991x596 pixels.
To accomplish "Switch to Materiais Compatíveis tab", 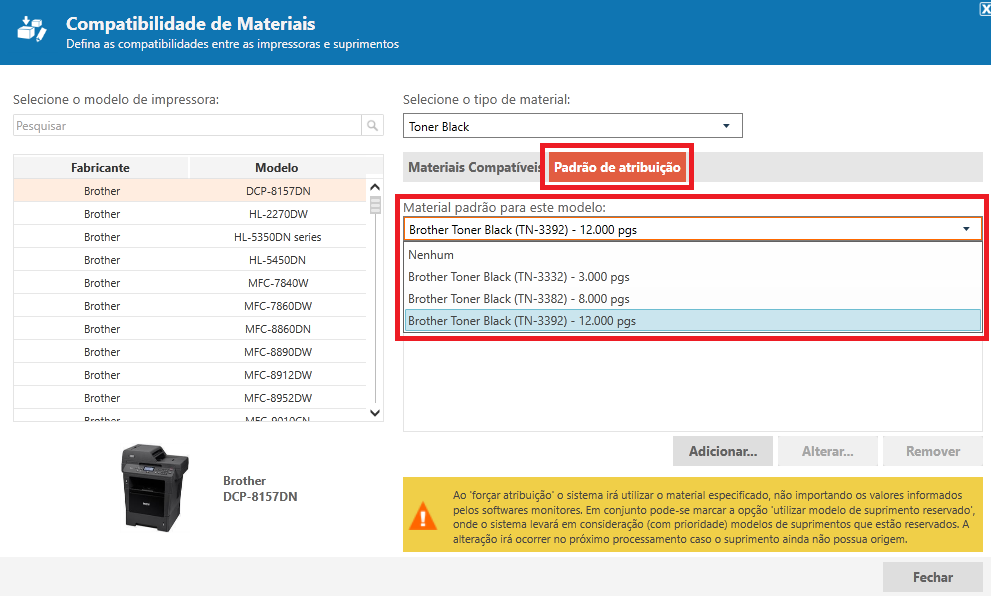I will (474, 168).
